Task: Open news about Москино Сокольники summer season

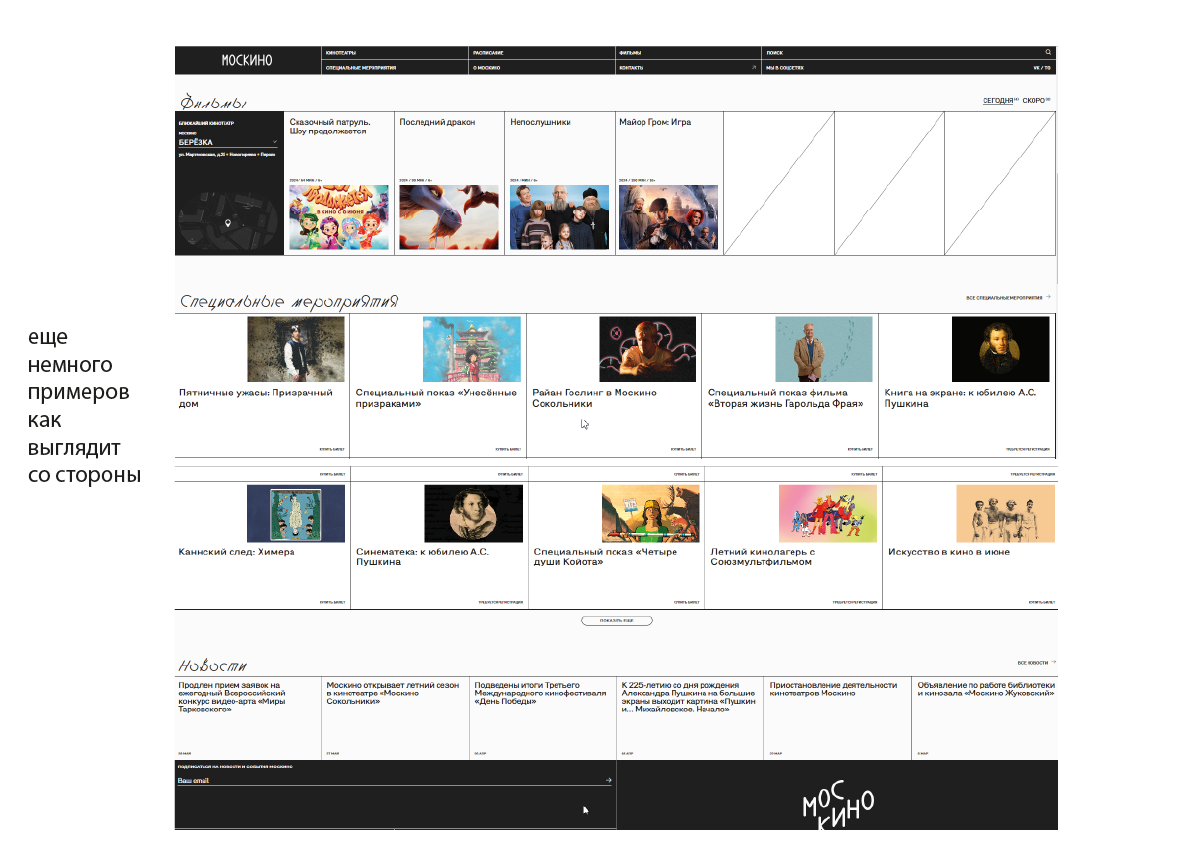Action: (394, 693)
